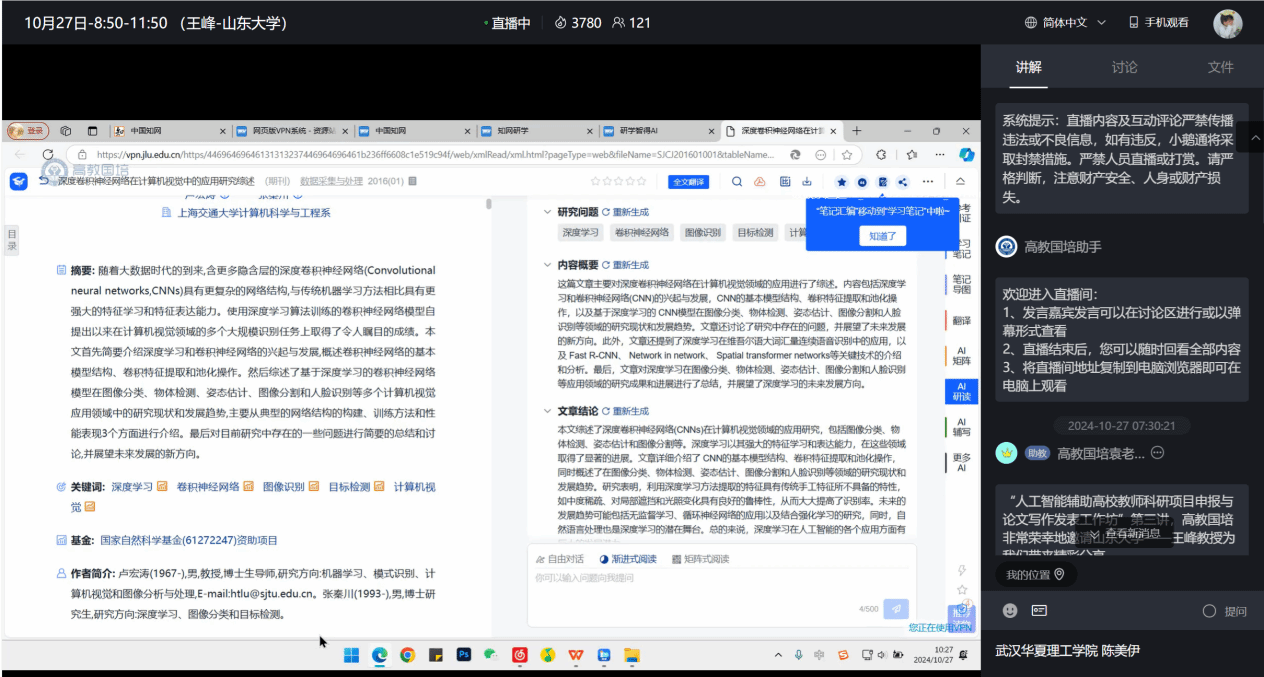The height and width of the screenshot is (677, 1264).
Task: Collapse the 研究问题 section
Action: coord(546,212)
